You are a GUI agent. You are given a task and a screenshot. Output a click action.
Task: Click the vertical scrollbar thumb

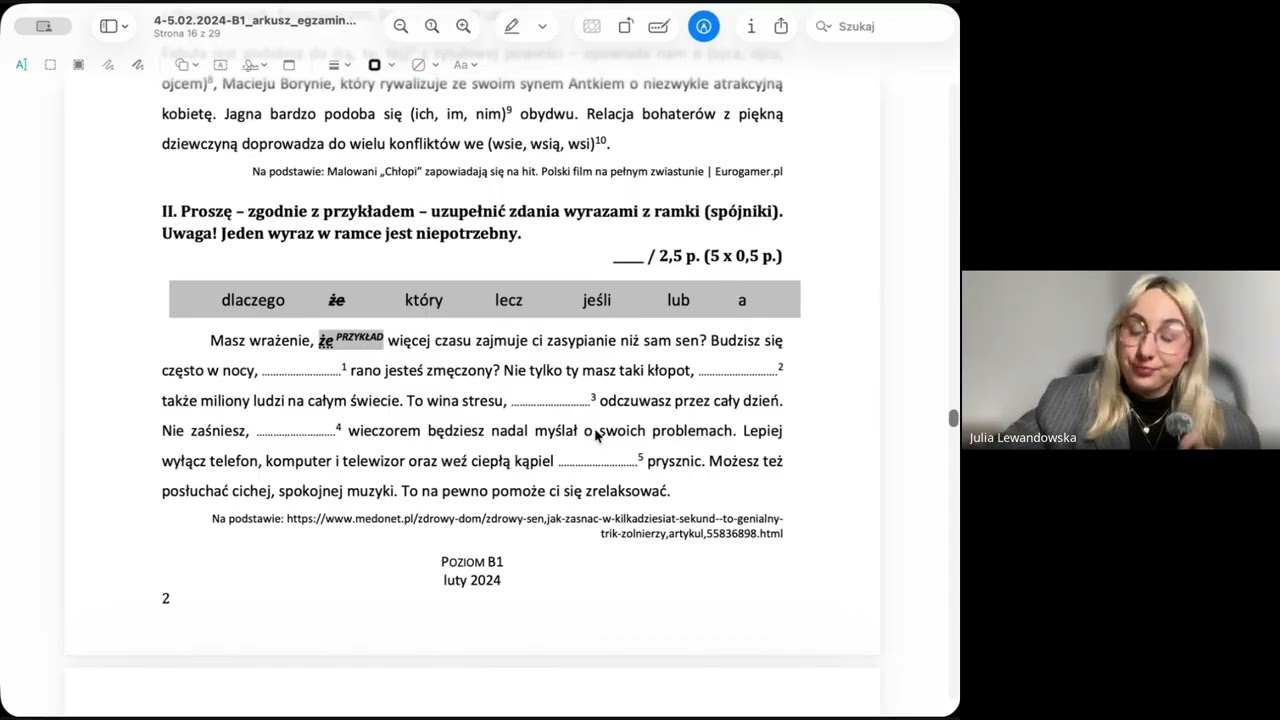click(954, 418)
